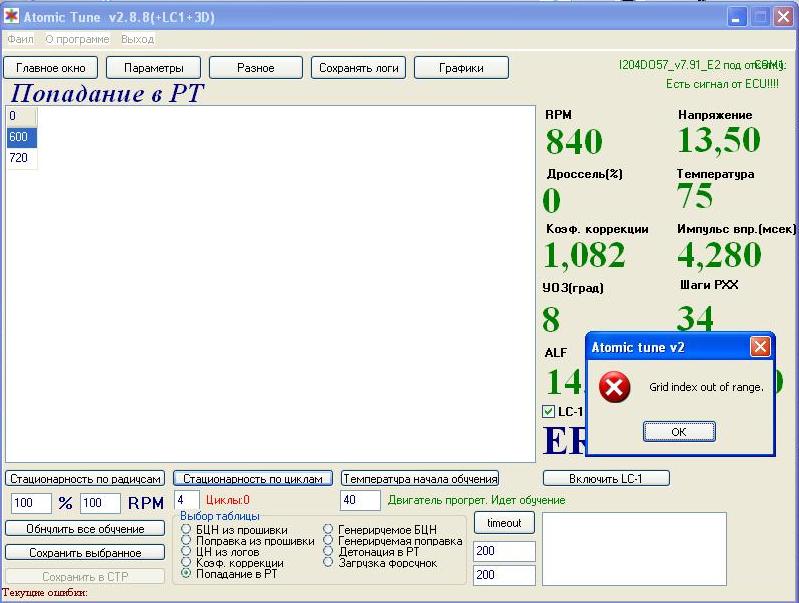Click the 'Текущие ошибки:' label
The width and height of the screenshot is (799, 603).
coord(45,593)
